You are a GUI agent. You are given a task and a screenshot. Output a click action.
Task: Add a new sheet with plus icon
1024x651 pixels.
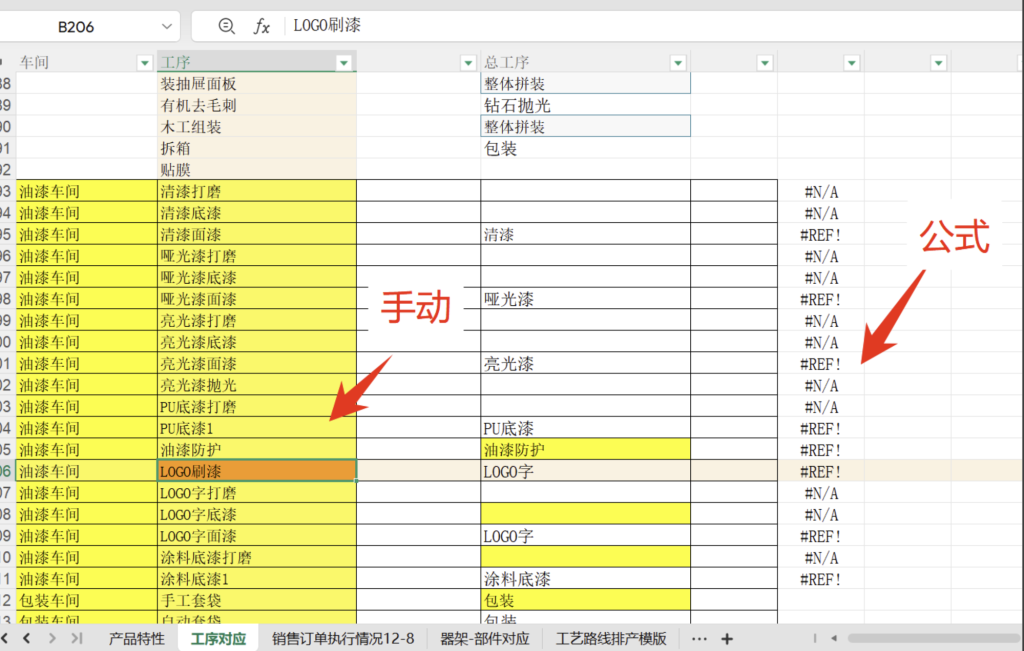point(727,639)
